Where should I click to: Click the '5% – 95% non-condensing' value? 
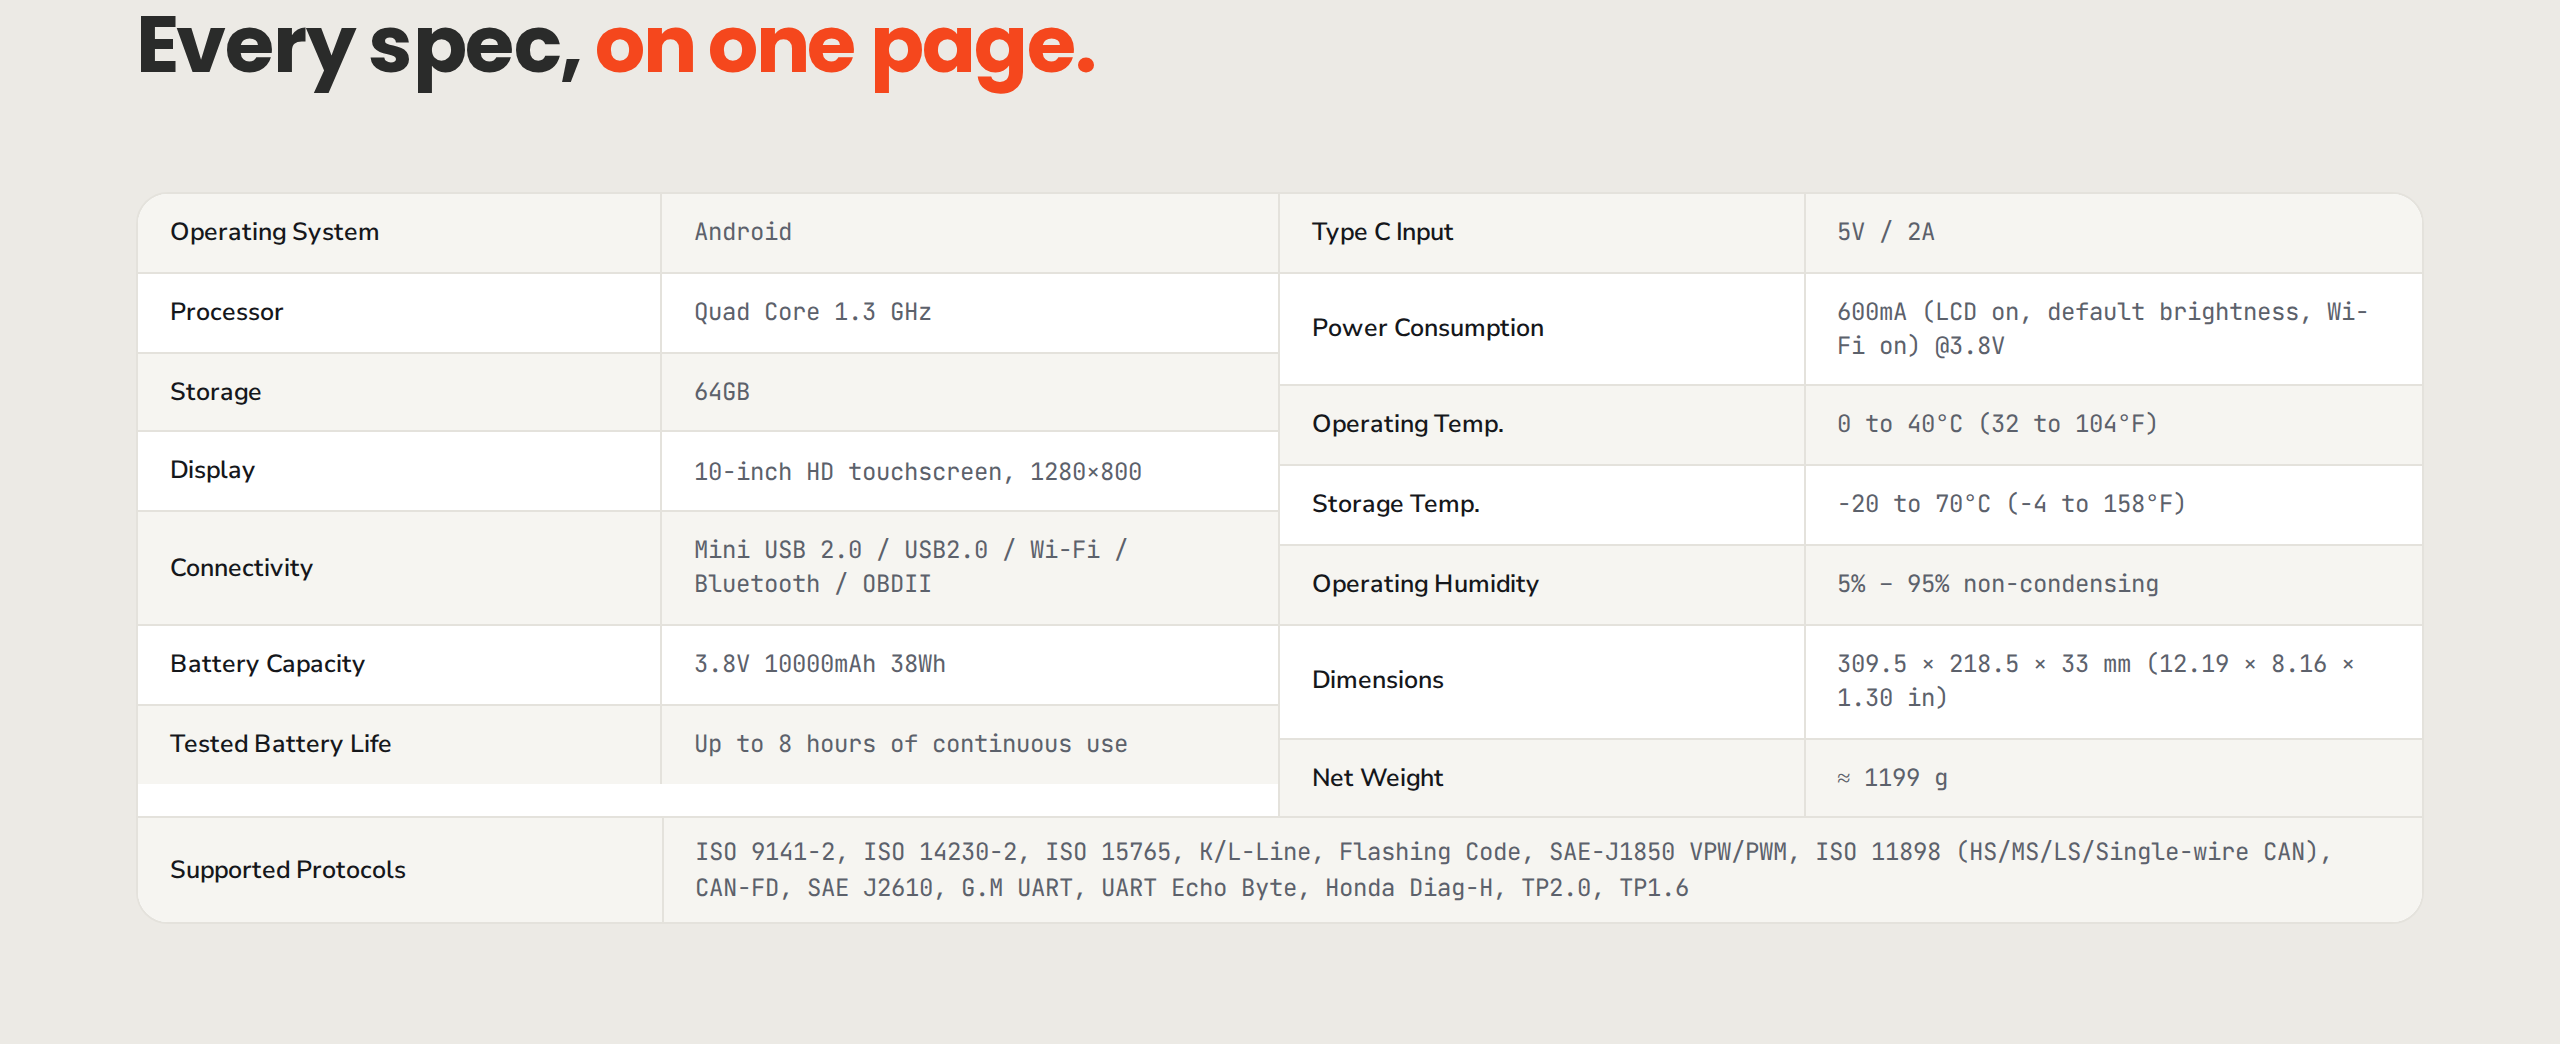1997,584
